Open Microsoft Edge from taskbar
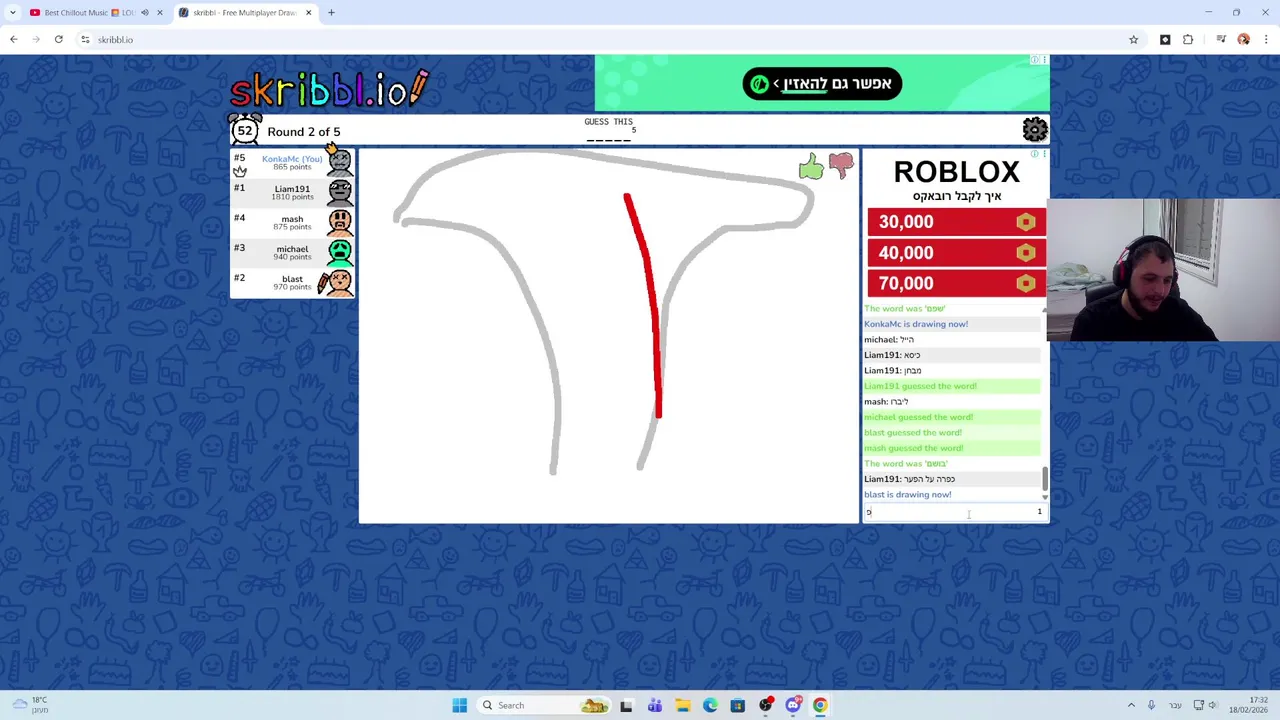 tap(710, 705)
